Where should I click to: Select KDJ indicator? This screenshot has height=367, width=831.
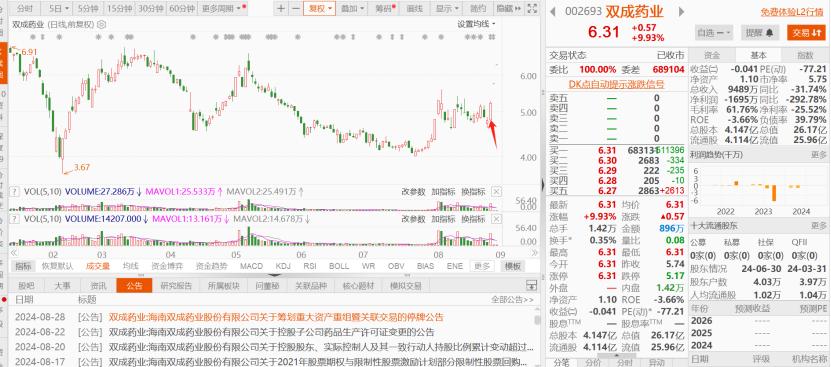(x=283, y=266)
